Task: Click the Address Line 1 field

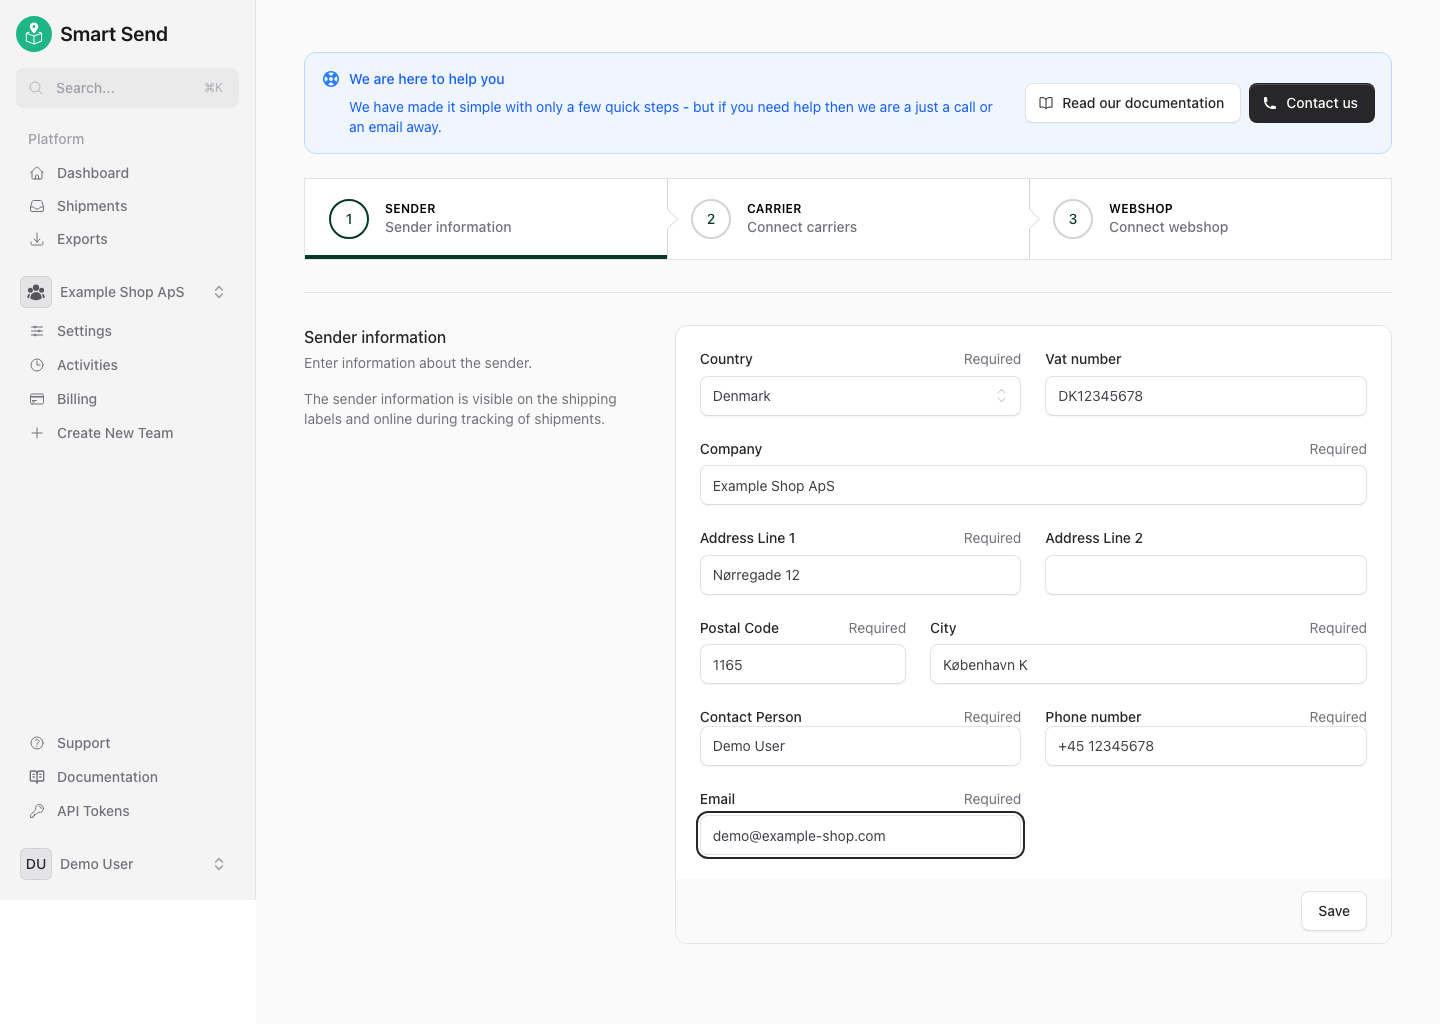Action: pyautogui.click(x=860, y=575)
